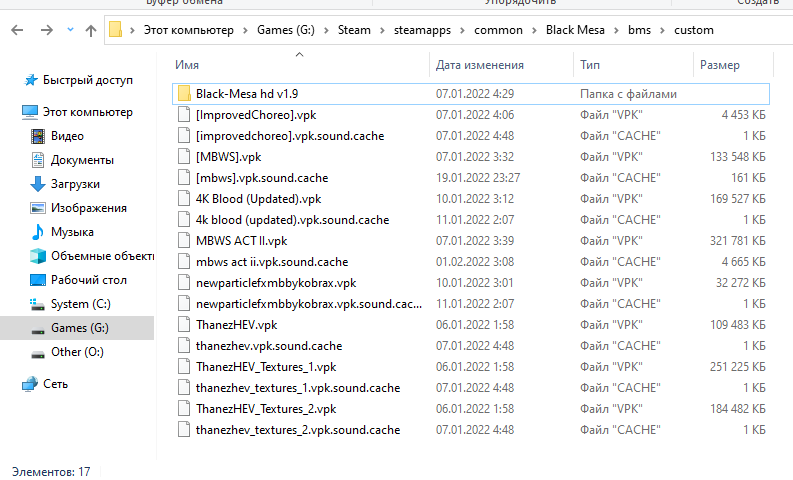
Task: Select 'steamapps' breadcrumb segment
Action: [422, 30]
